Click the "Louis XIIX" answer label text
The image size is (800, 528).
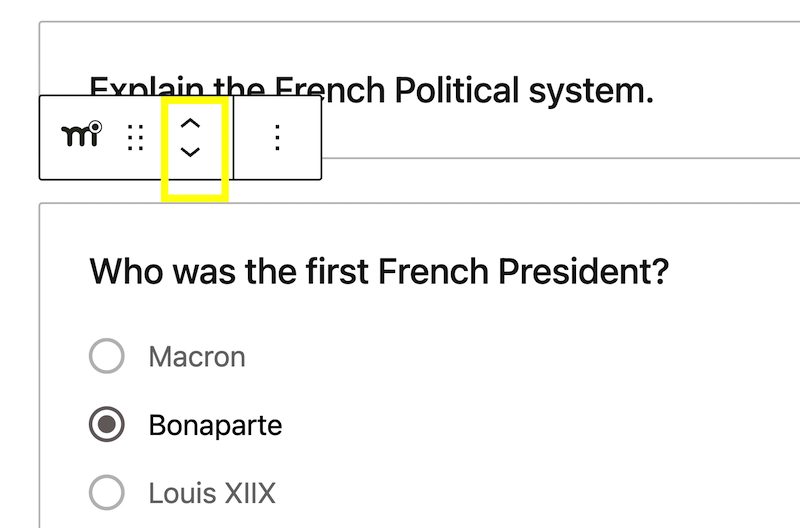[212, 493]
